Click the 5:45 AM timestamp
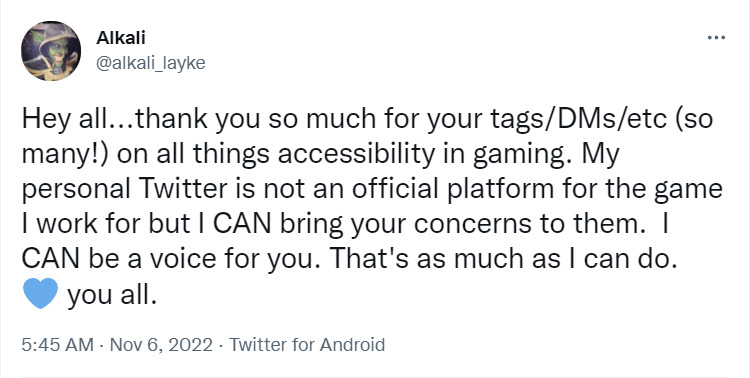Viewport: 750px width, 378px height. pos(57,345)
